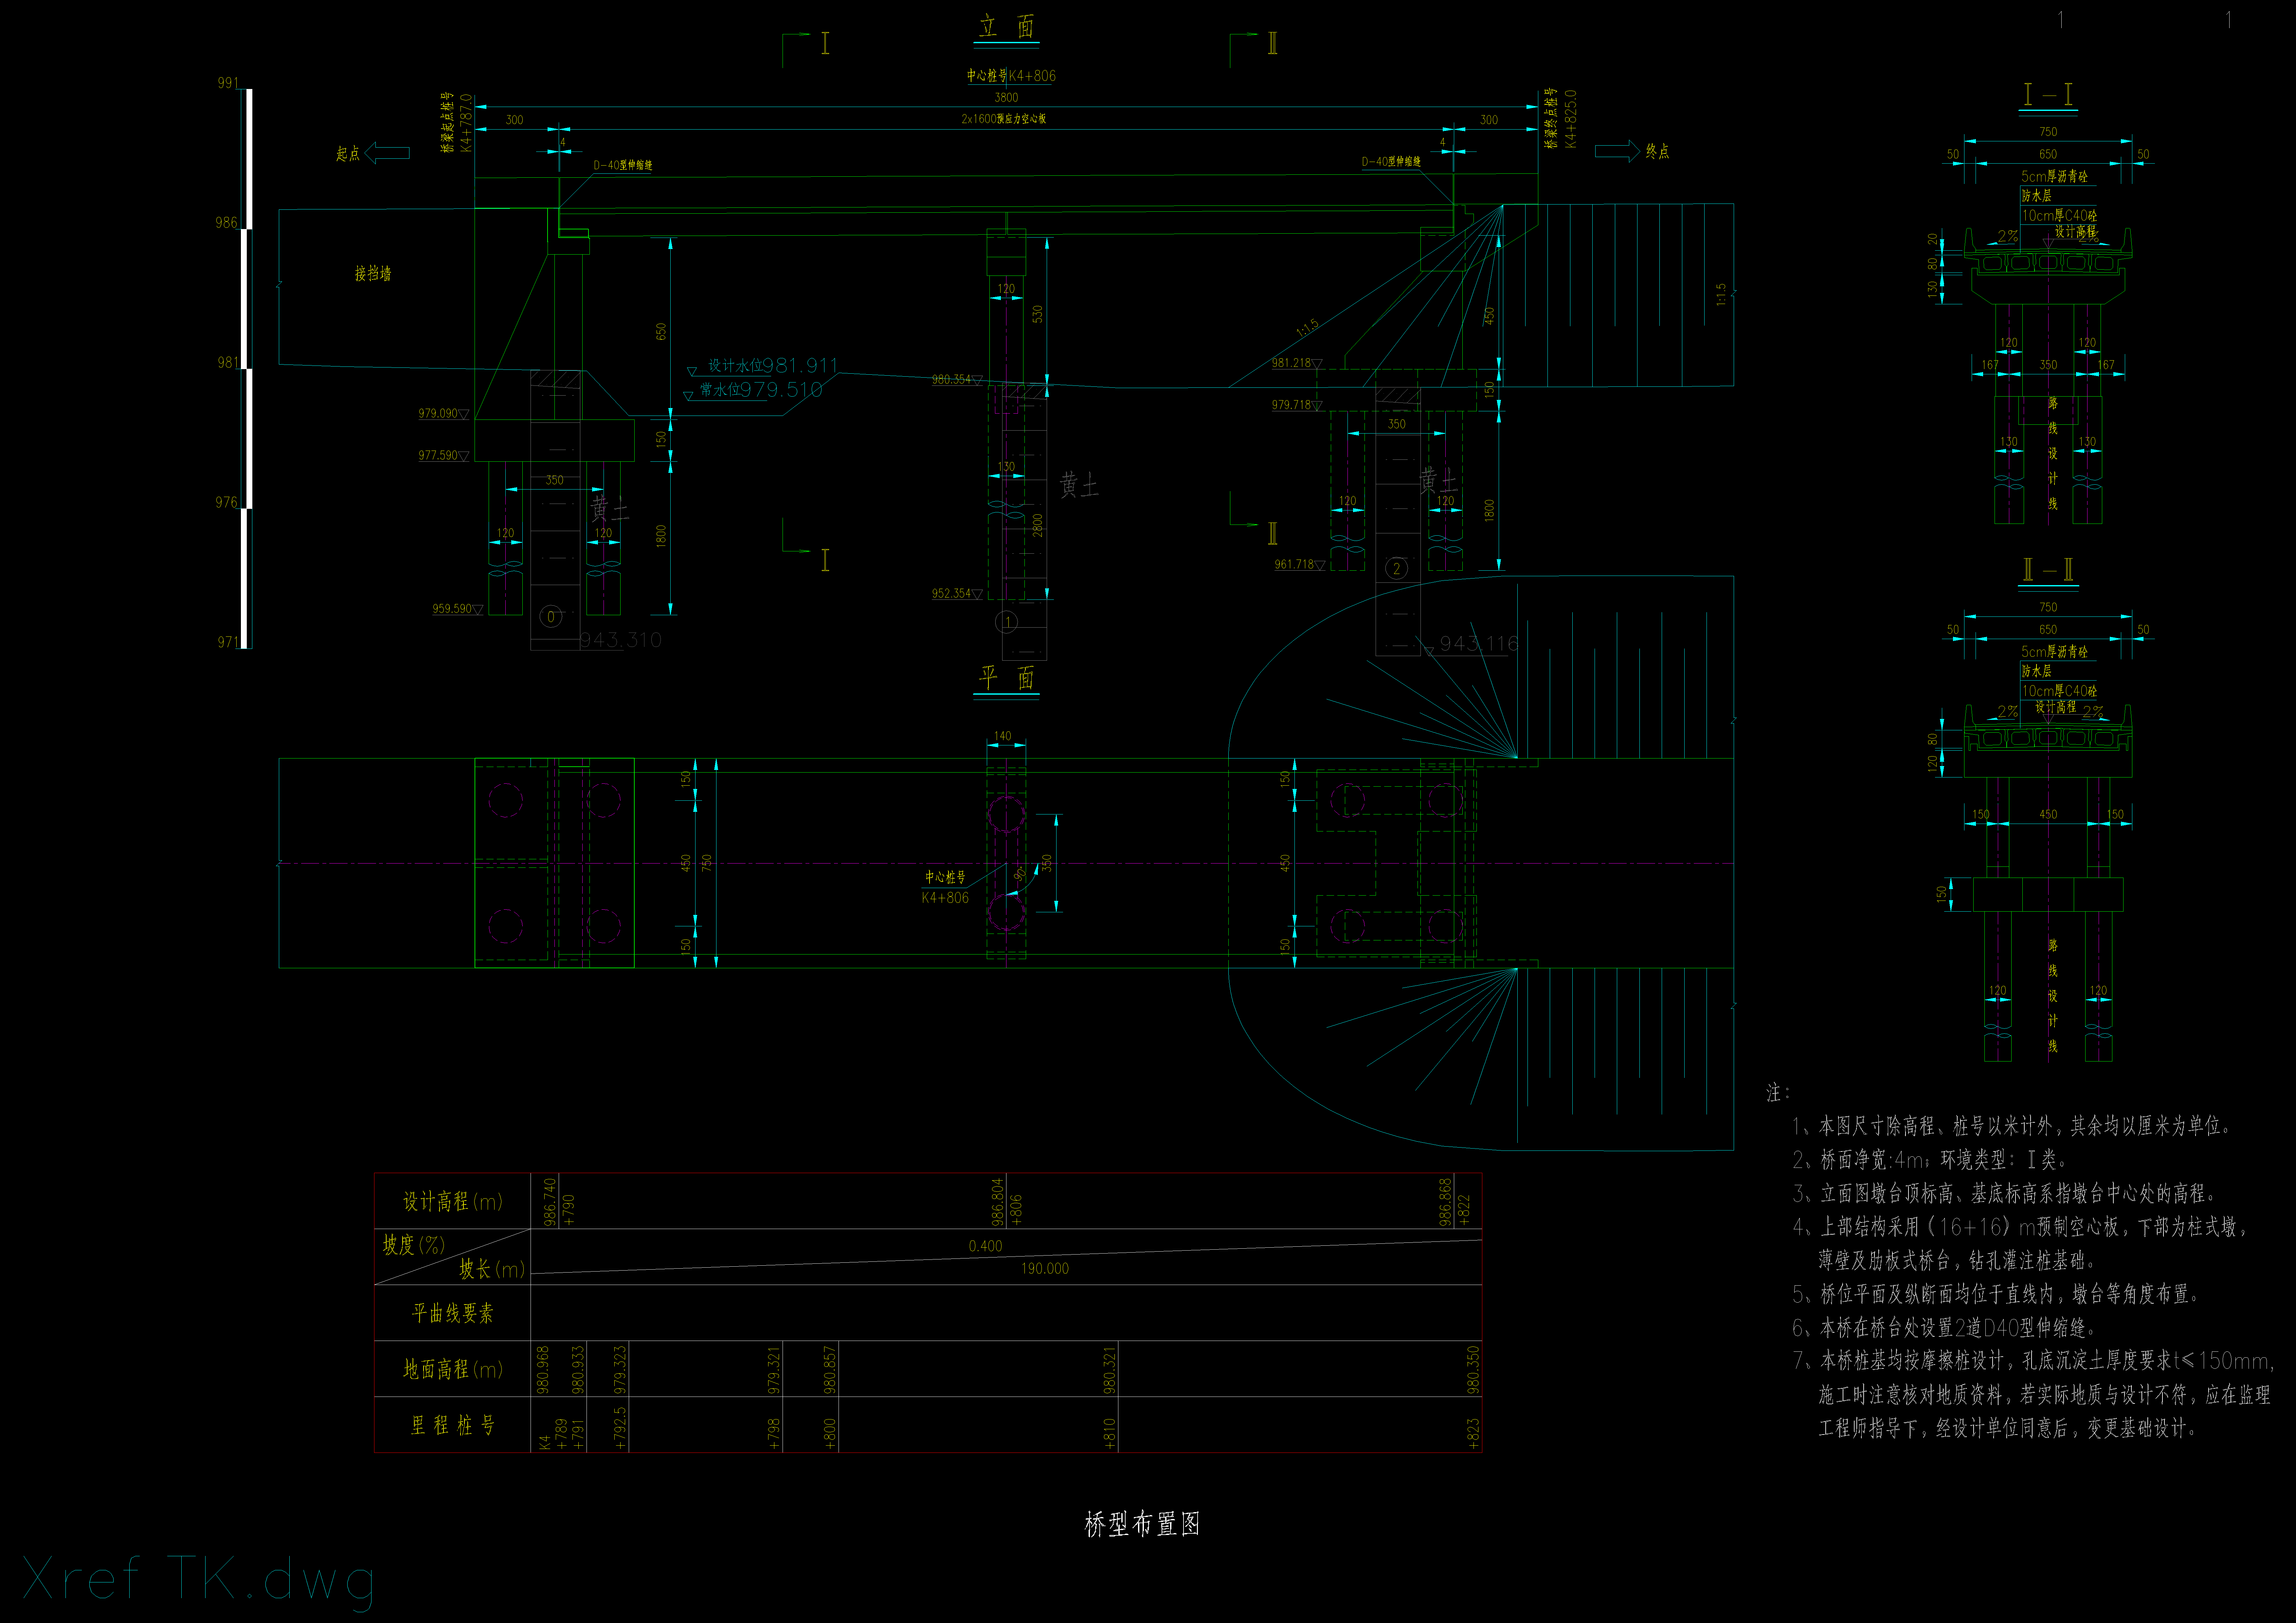
Task: Select the 设计高程(m) row header
Action: (453, 1201)
